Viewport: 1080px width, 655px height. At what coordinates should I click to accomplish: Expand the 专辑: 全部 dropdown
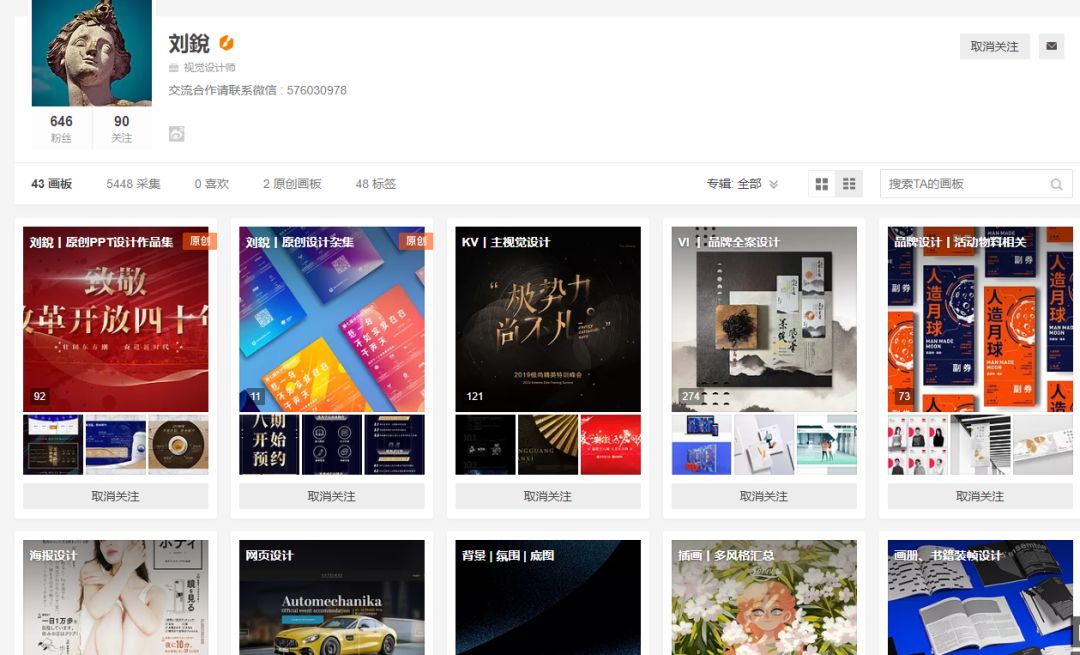click(x=742, y=184)
